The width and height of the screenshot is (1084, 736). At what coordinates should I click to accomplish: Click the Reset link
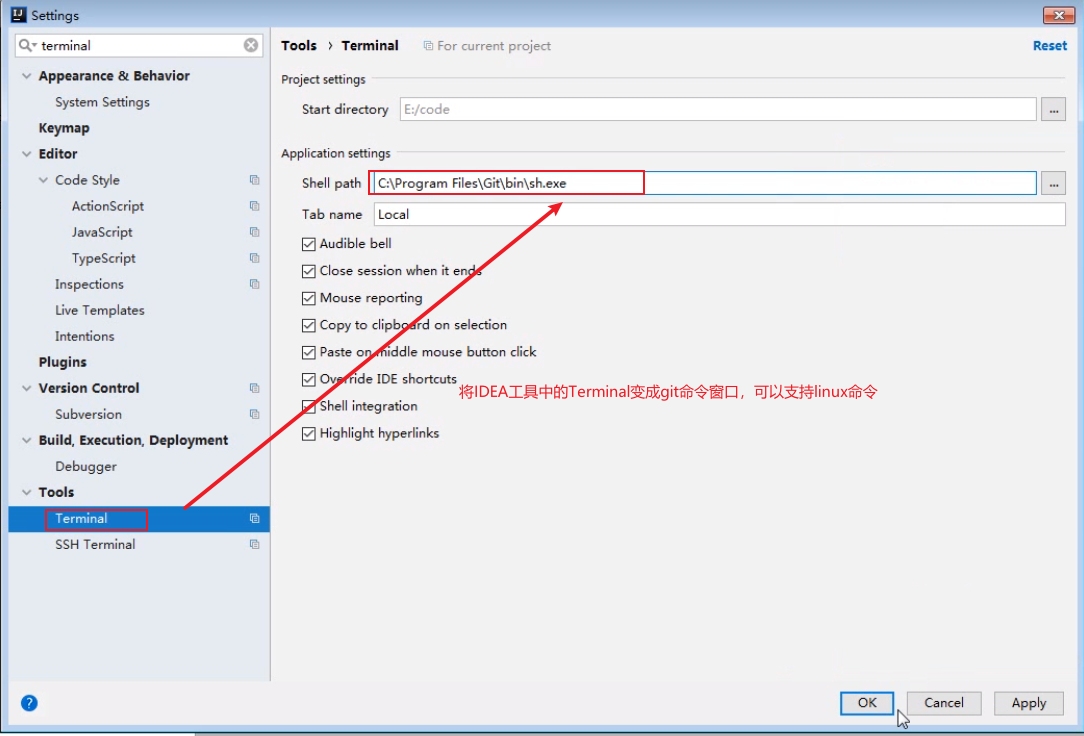click(1049, 46)
